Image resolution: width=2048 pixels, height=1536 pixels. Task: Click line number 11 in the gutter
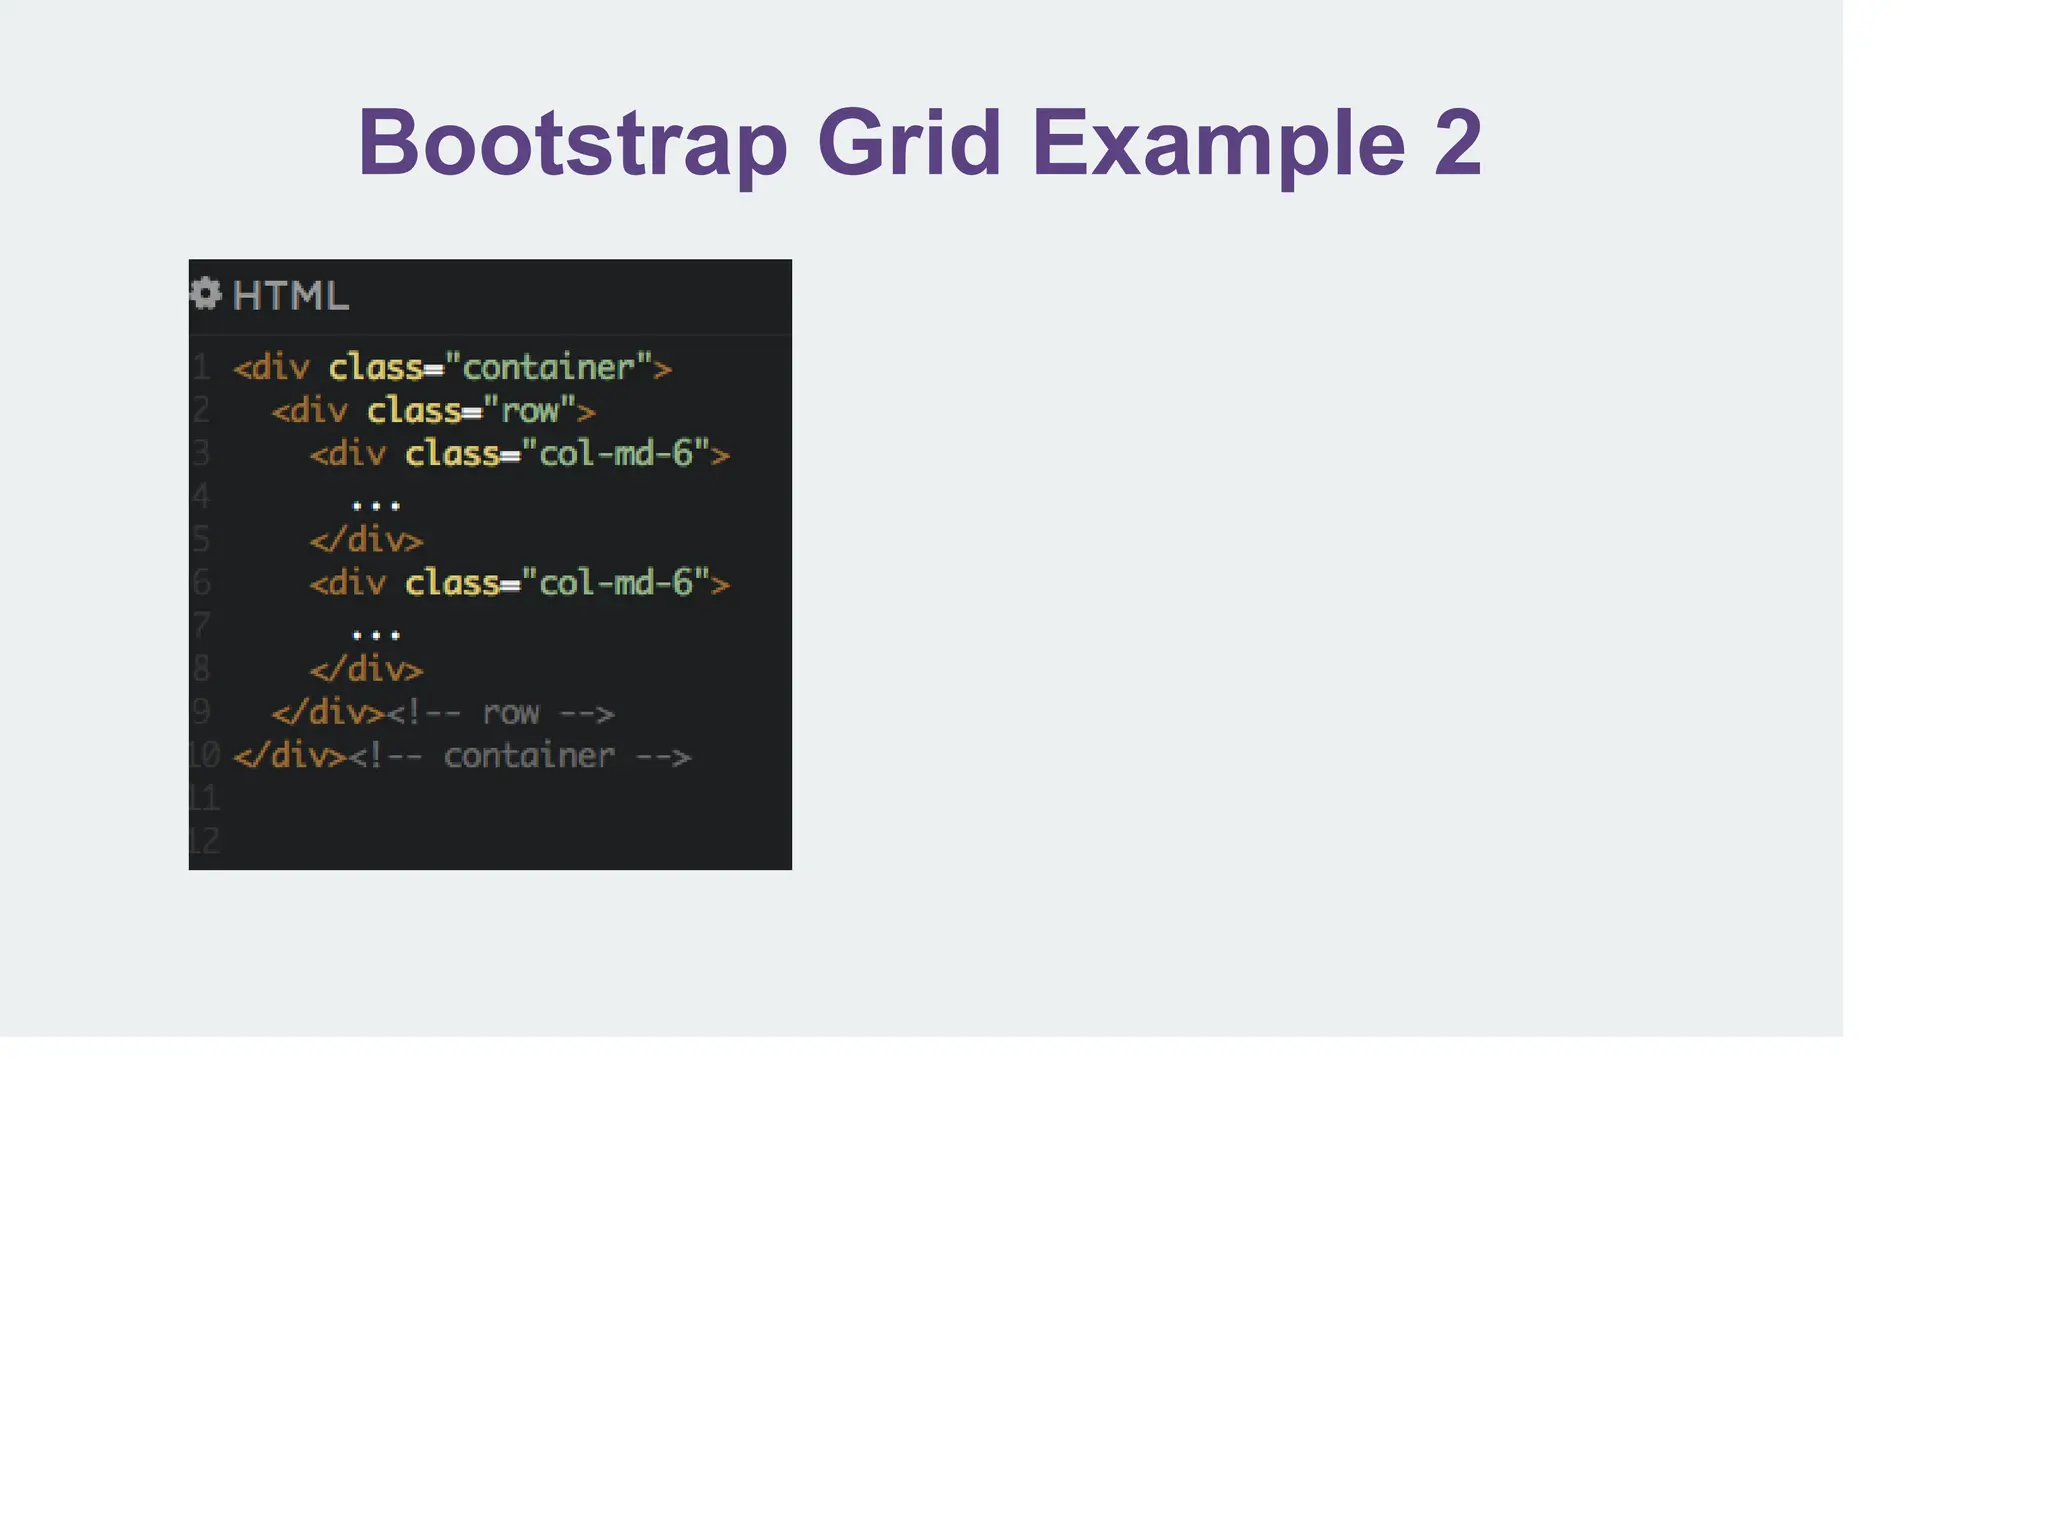click(204, 798)
